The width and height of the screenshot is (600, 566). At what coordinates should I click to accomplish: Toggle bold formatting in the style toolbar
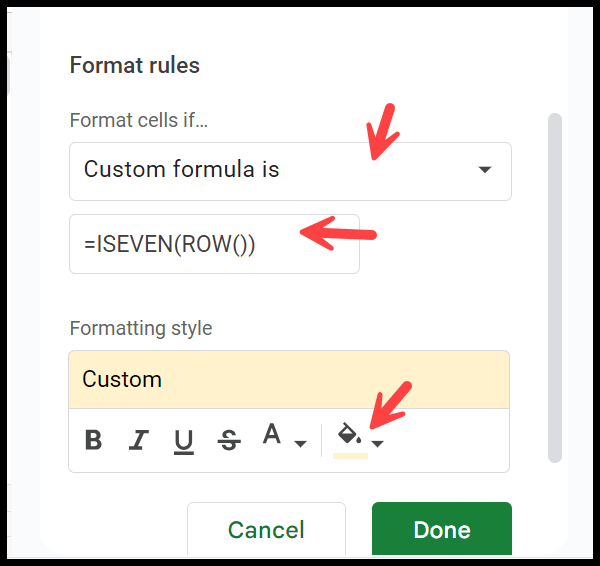point(94,440)
